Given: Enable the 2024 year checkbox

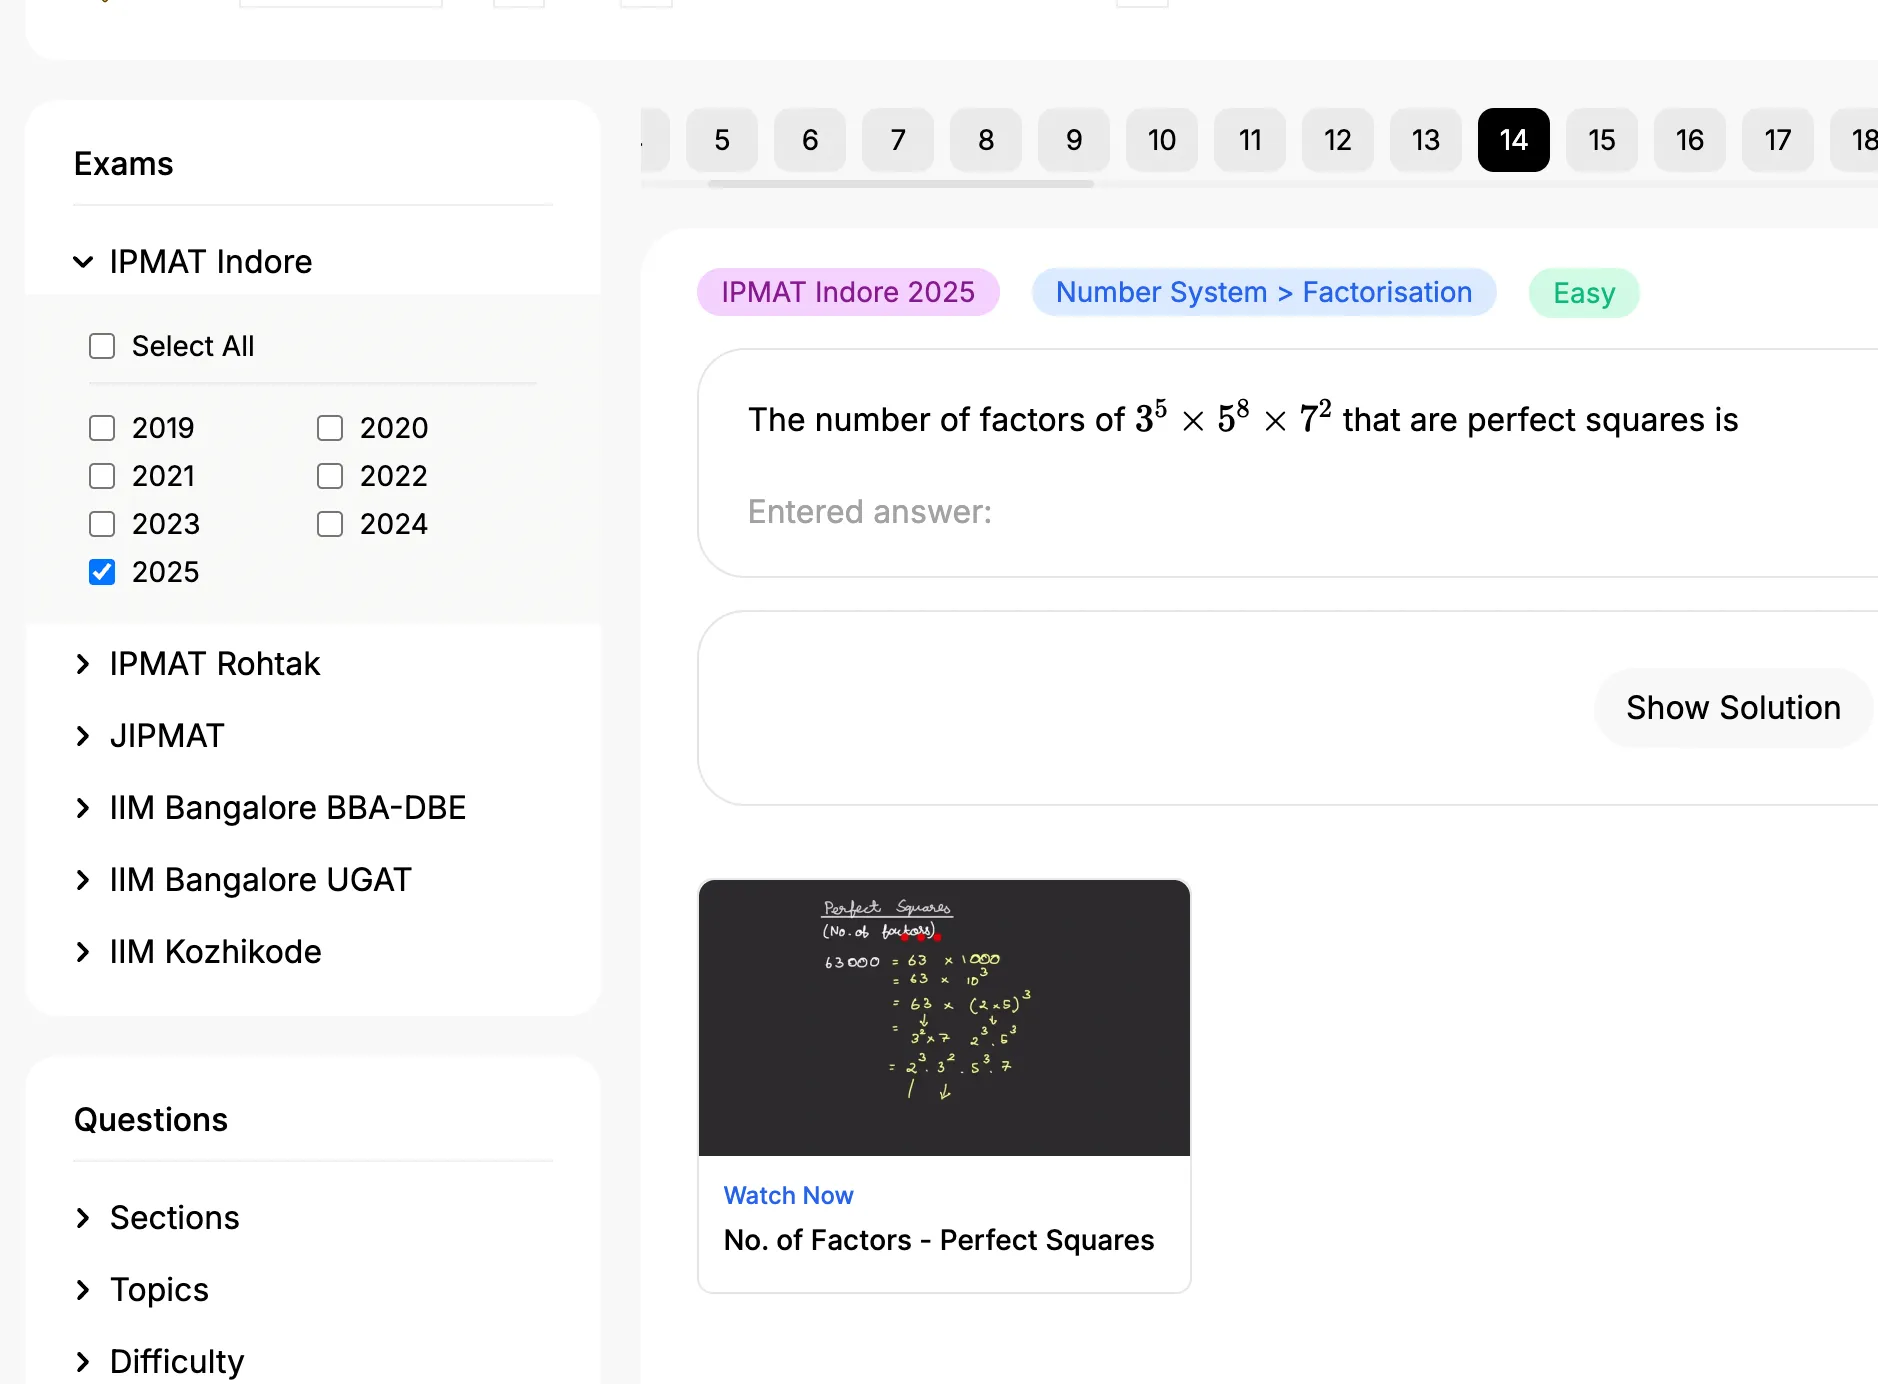Looking at the screenshot, I should pyautogui.click(x=330, y=524).
